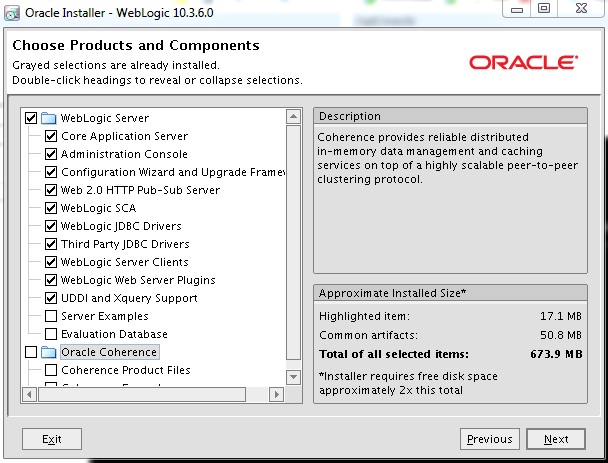Image resolution: width=608 pixels, height=463 pixels.
Task: Uncheck the WebLogic Server parent checkbox
Action: coord(31,118)
